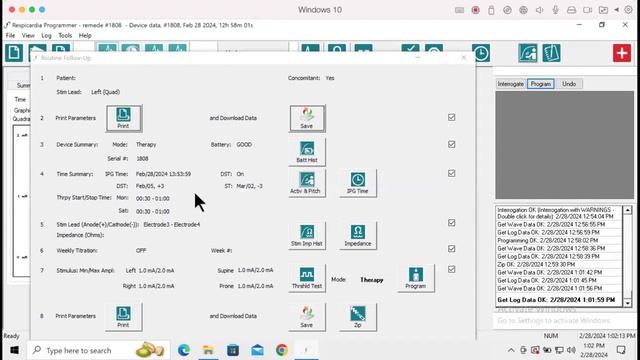Open the Log menu

(x=47, y=36)
